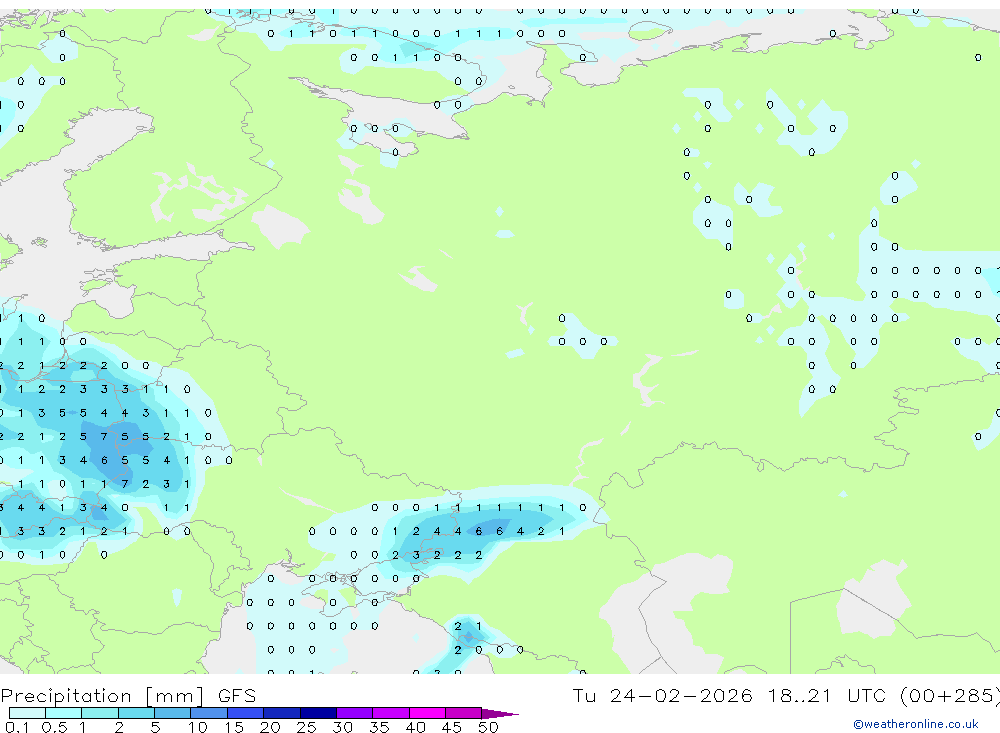Click the '30' legend label
1000x733 pixels.
tap(342, 727)
